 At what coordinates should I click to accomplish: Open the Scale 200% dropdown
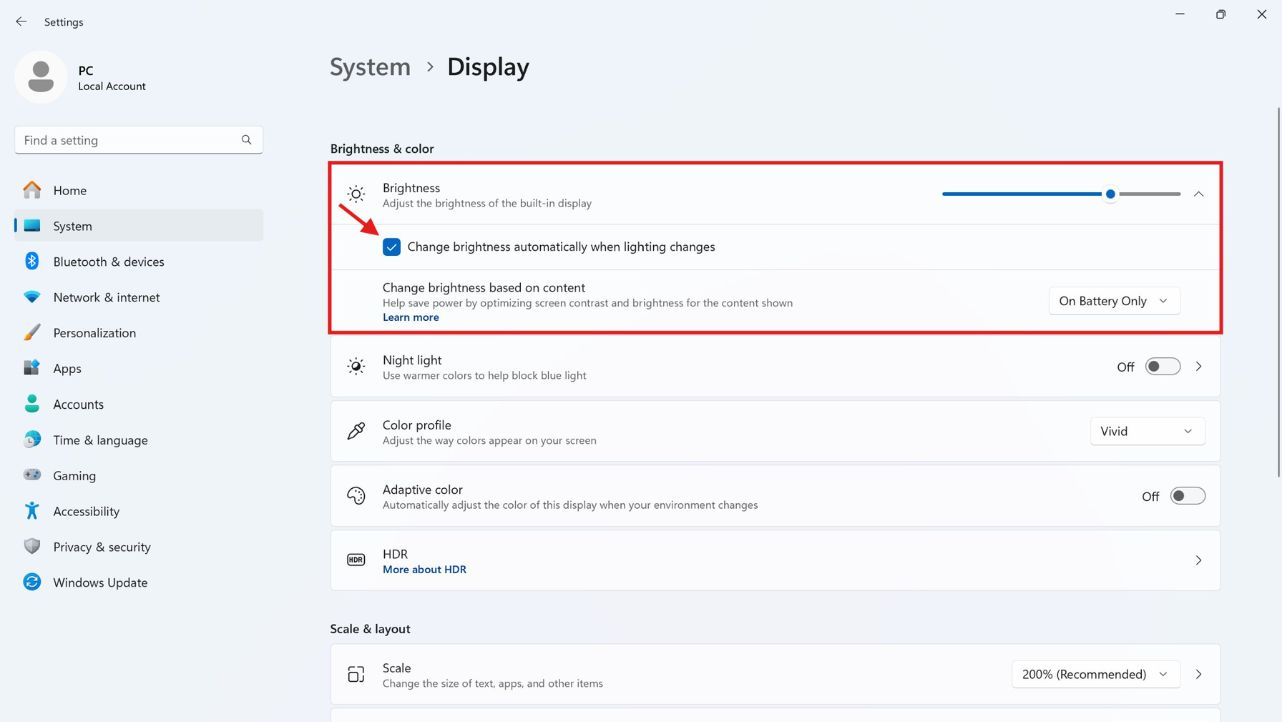point(1095,675)
